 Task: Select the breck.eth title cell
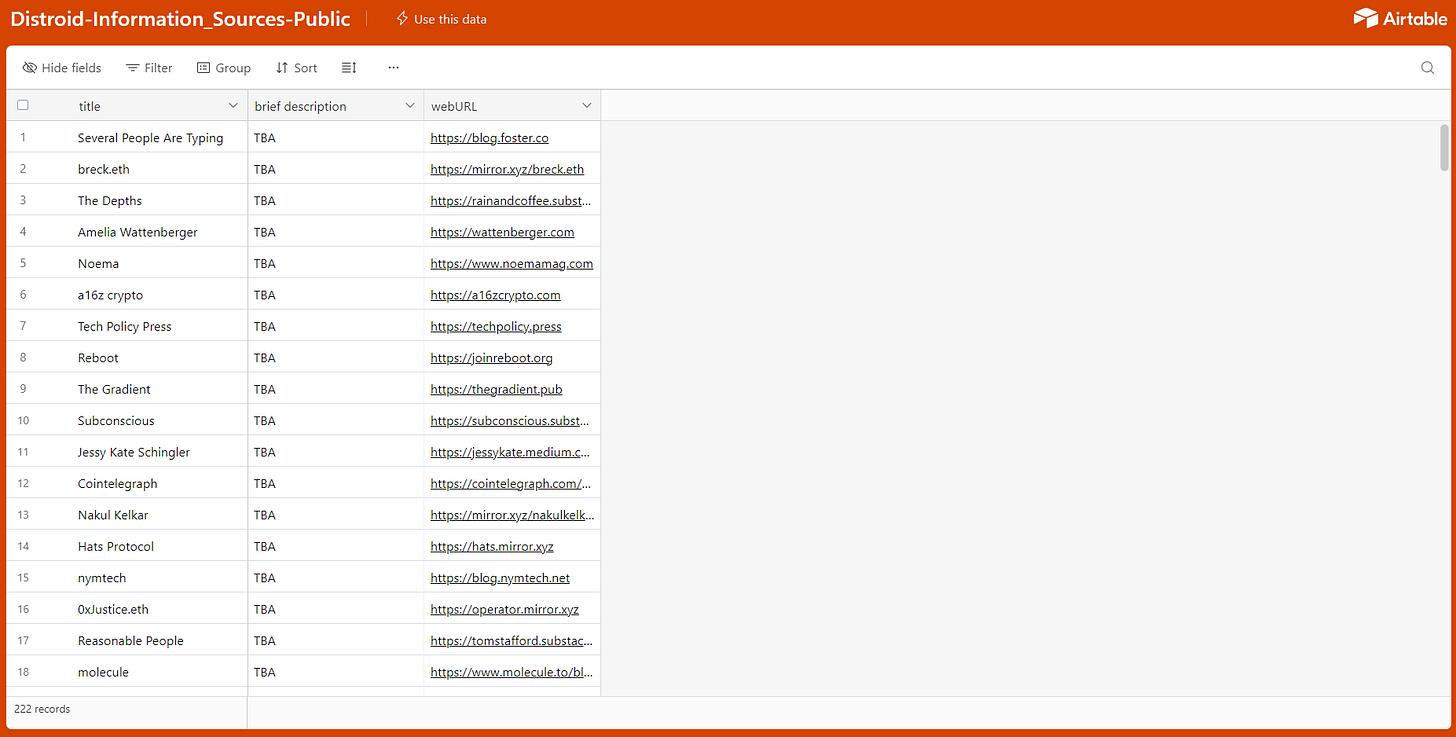(106, 169)
